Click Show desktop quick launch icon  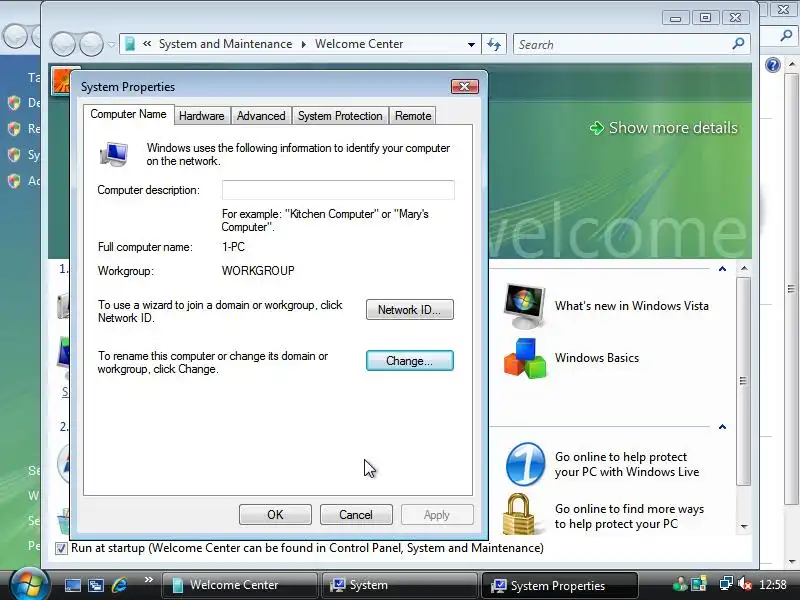coord(72,585)
